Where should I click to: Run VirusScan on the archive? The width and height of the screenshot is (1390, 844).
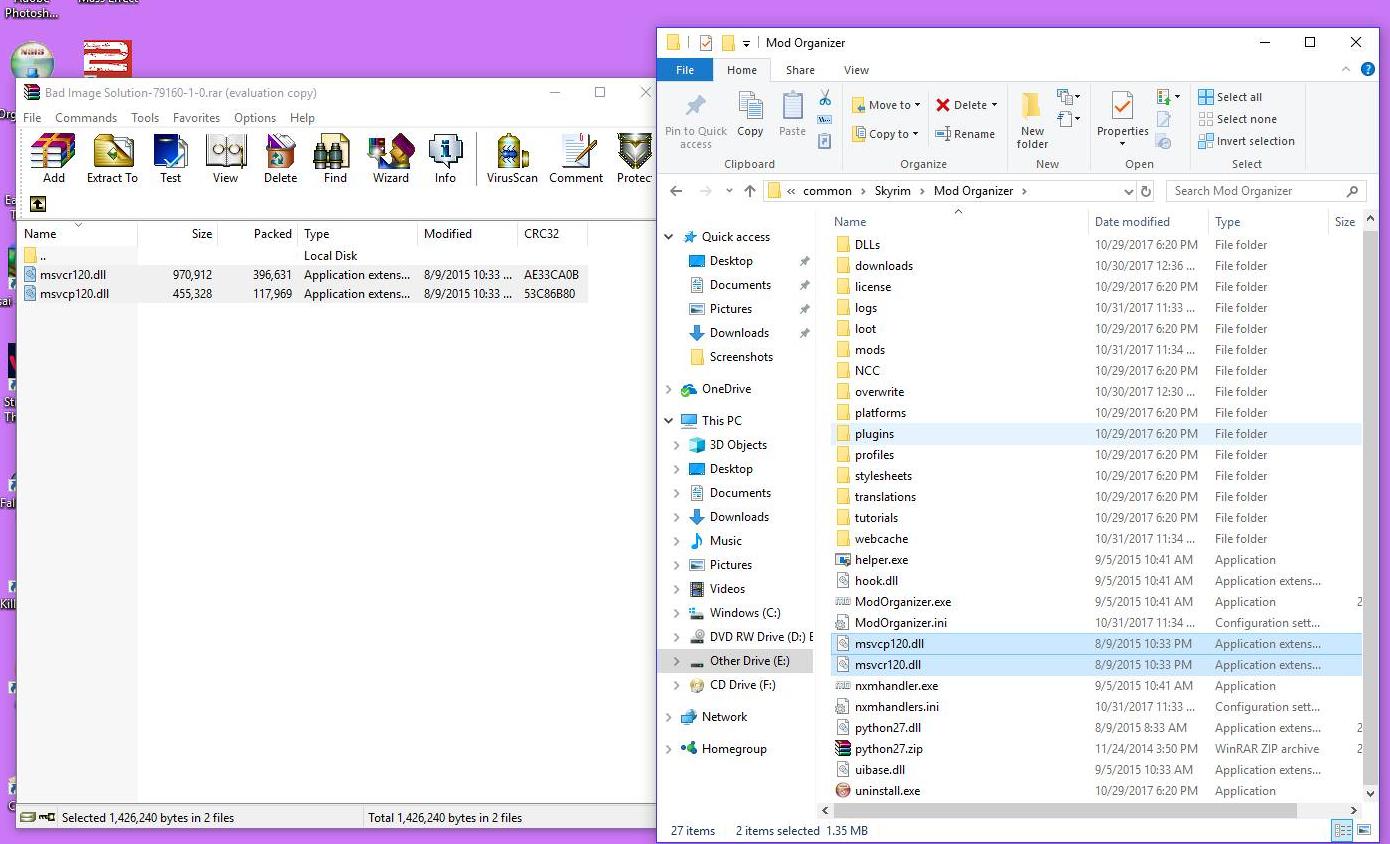[x=512, y=158]
